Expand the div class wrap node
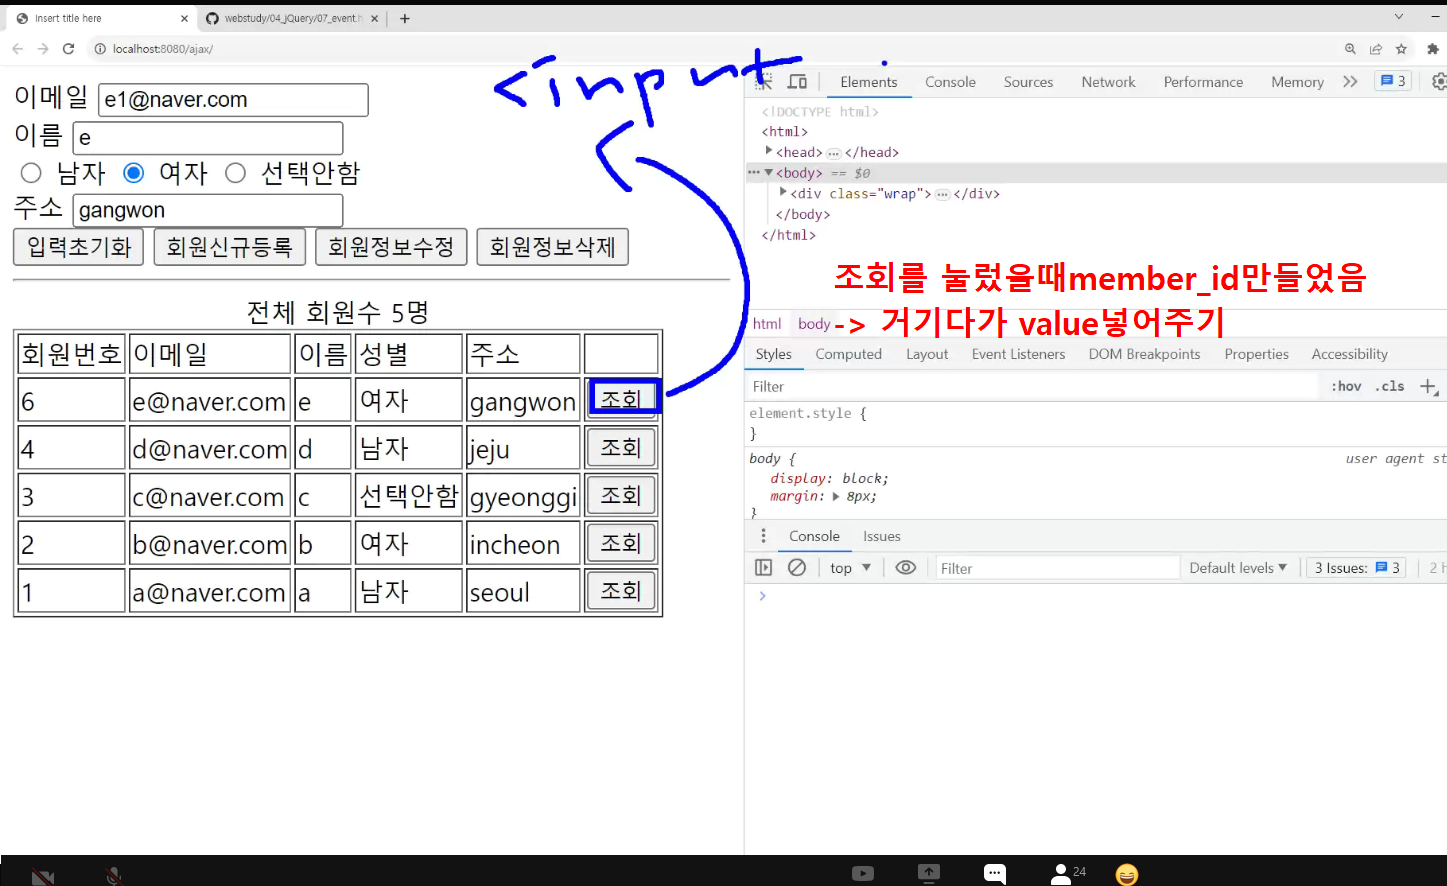Screen dimensions: 1447x886 click(783, 193)
